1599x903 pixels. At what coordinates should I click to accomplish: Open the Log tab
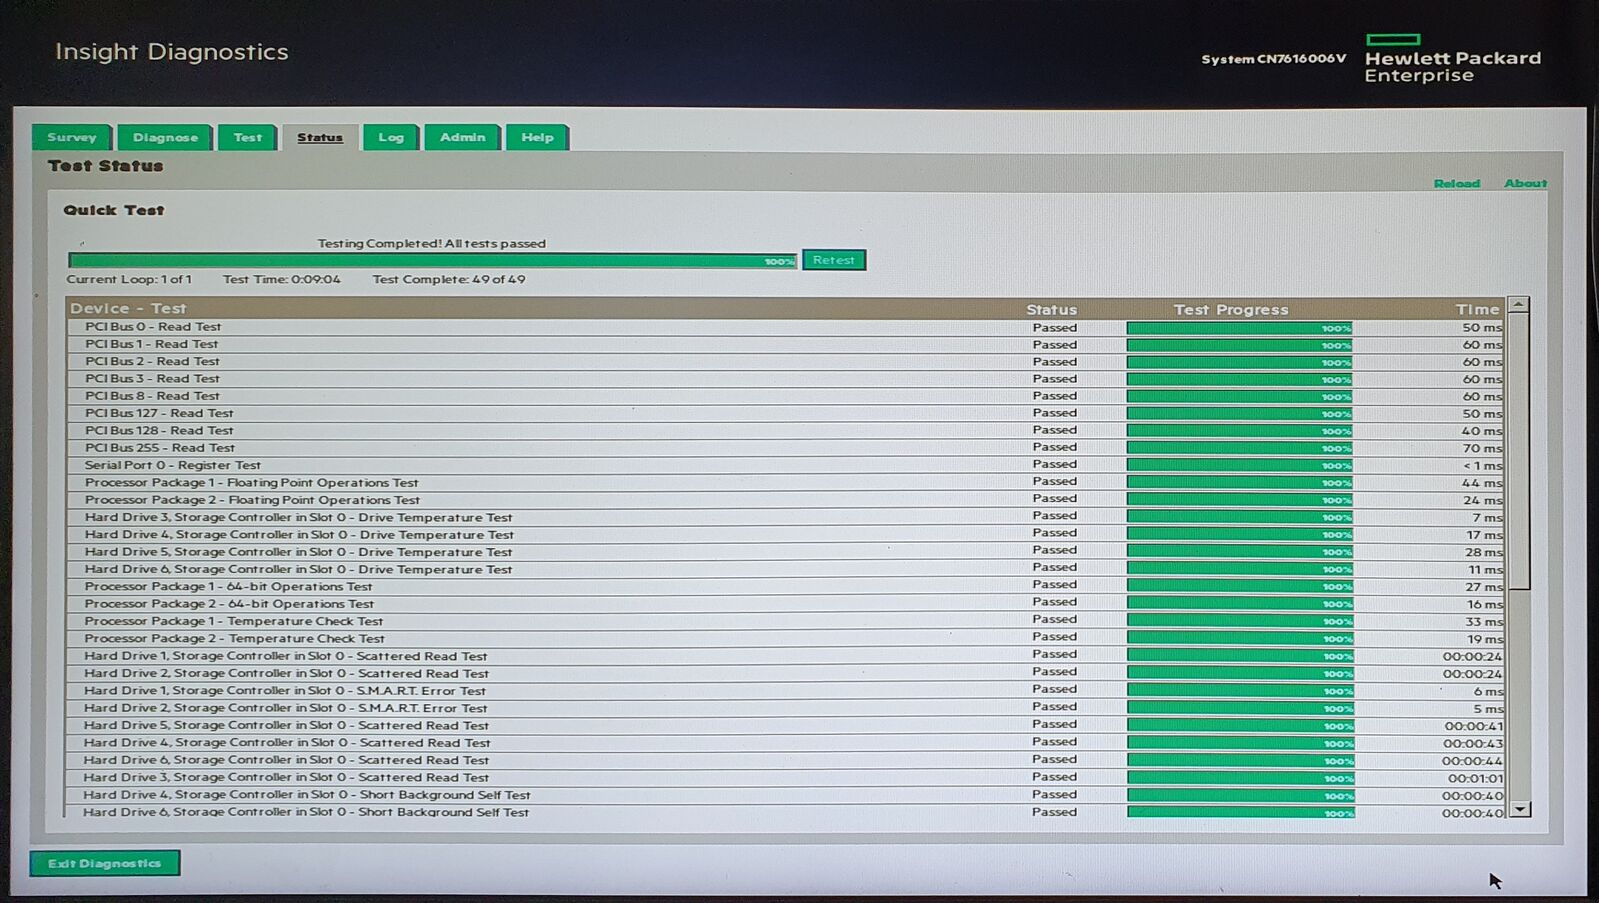pos(390,137)
